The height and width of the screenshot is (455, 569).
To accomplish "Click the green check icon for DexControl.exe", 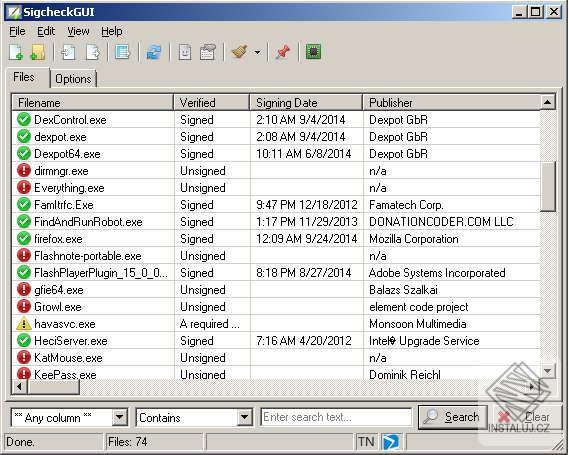I will 24,119.
